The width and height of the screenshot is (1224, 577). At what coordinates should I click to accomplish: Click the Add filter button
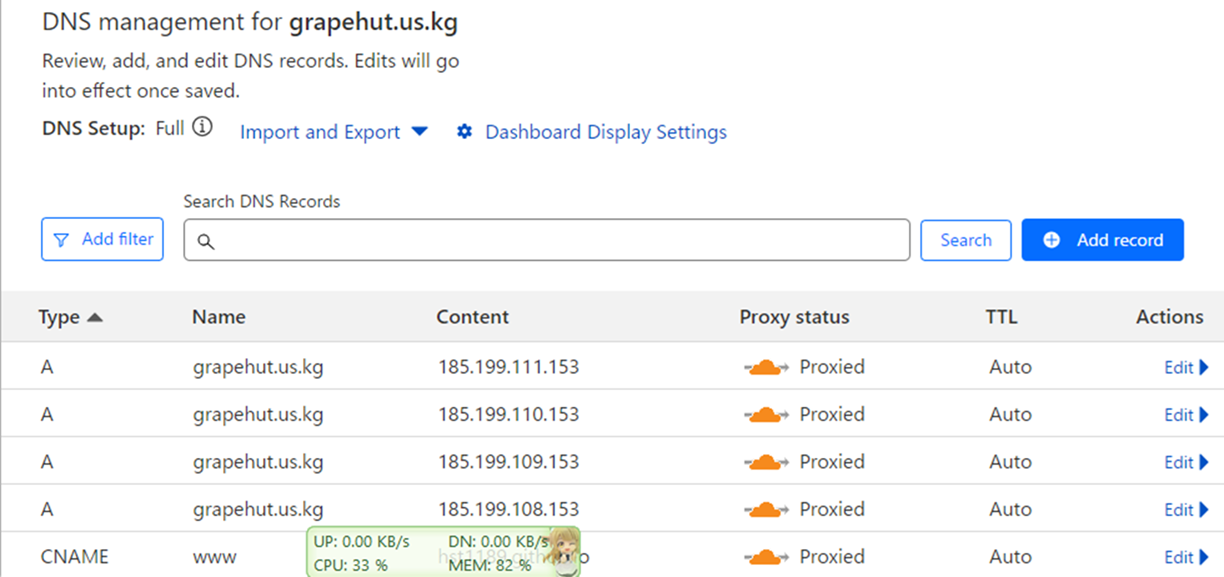(x=102, y=240)
